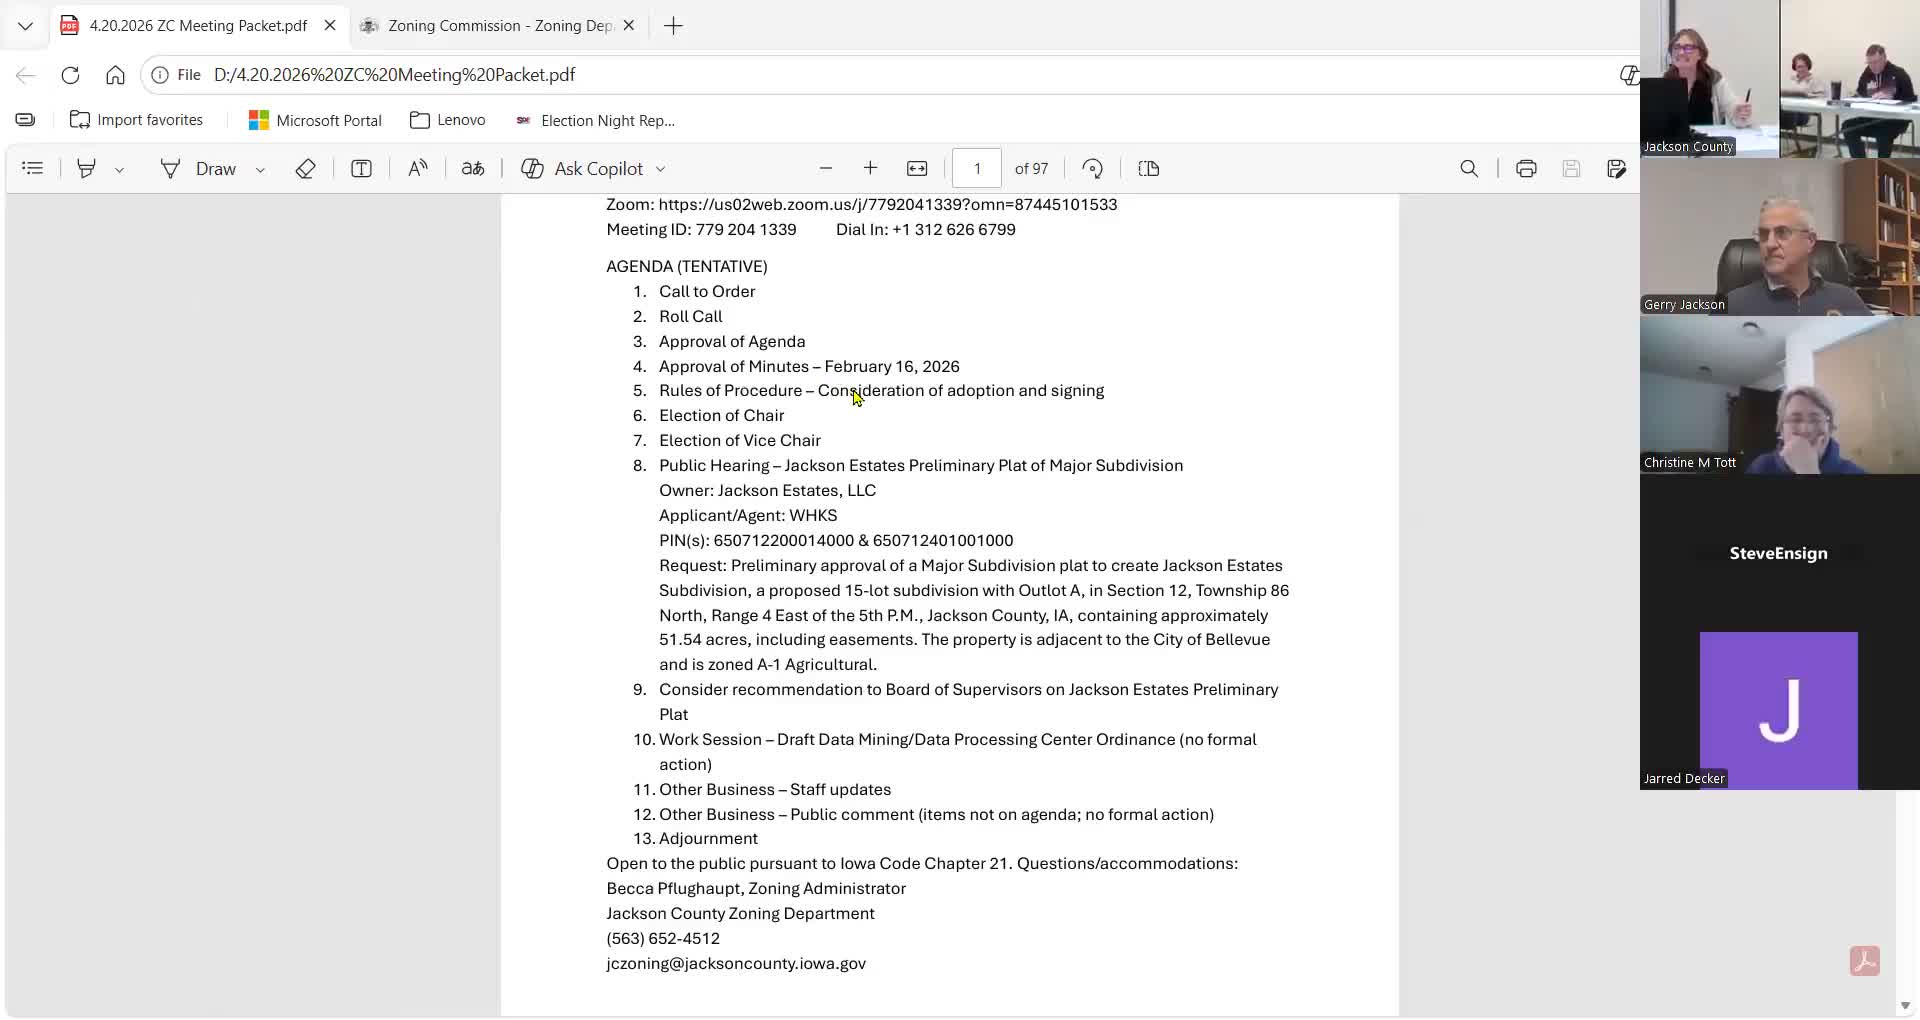This screenshot has width=1920, height=1020.
Task: Open Election Night Rep... bookmark
Action: 595,120
